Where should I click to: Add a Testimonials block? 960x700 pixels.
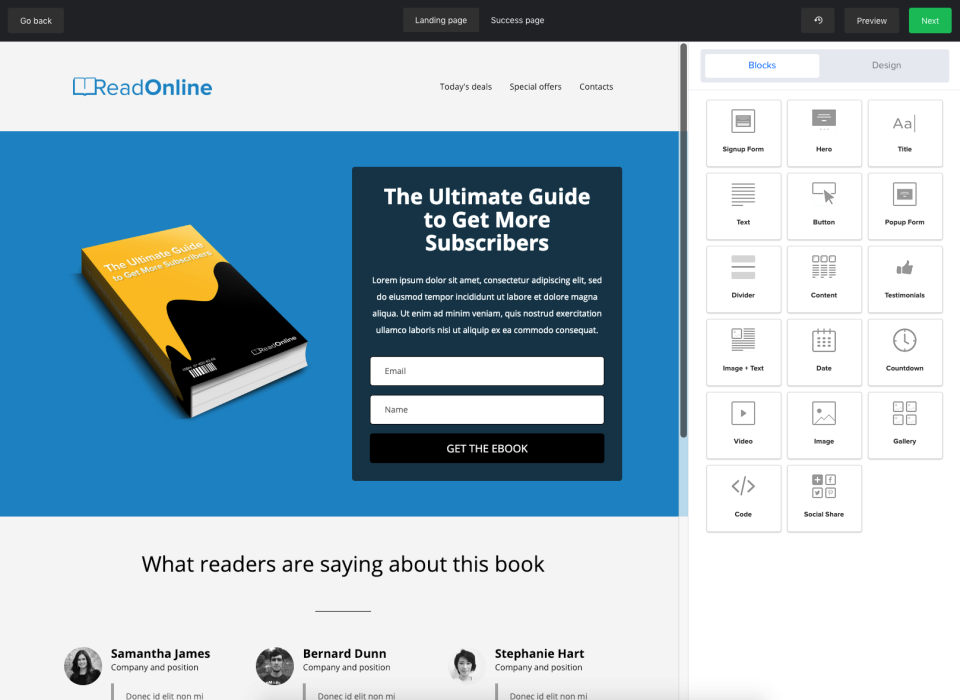click(904, 278)
